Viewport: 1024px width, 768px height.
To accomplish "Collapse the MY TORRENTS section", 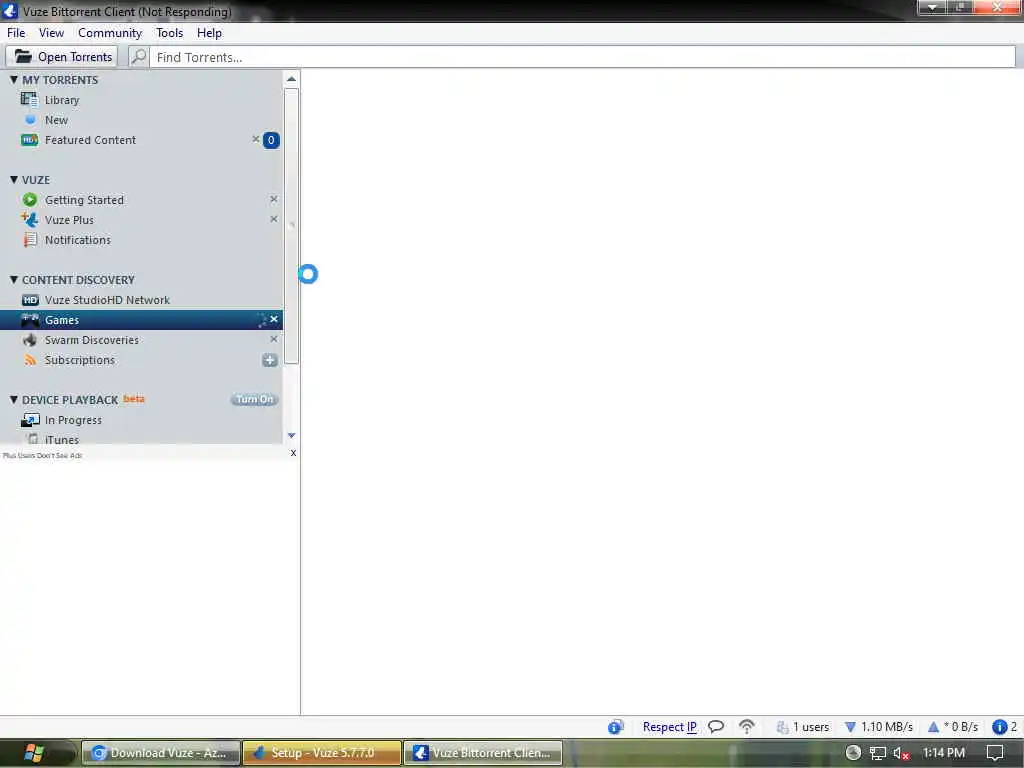I will [x=14, y=80].
